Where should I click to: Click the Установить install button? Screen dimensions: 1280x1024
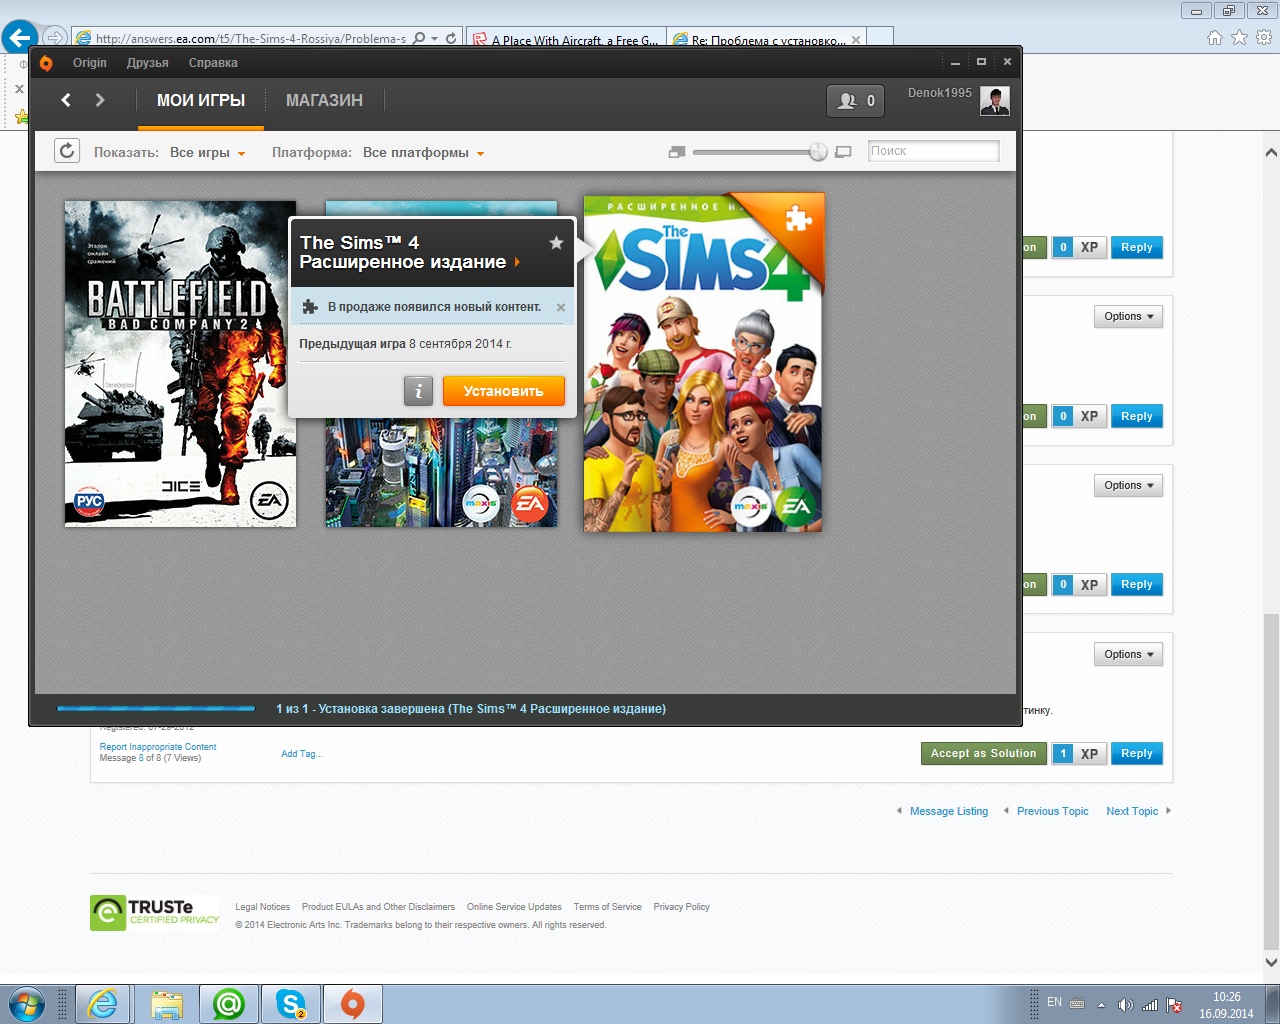click(x=504, y=391)
